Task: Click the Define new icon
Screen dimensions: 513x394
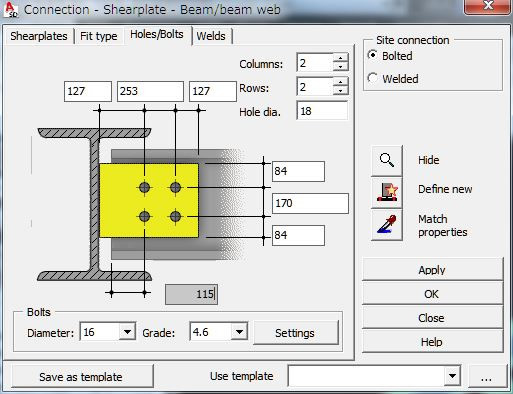Action: tap(387, 192)
